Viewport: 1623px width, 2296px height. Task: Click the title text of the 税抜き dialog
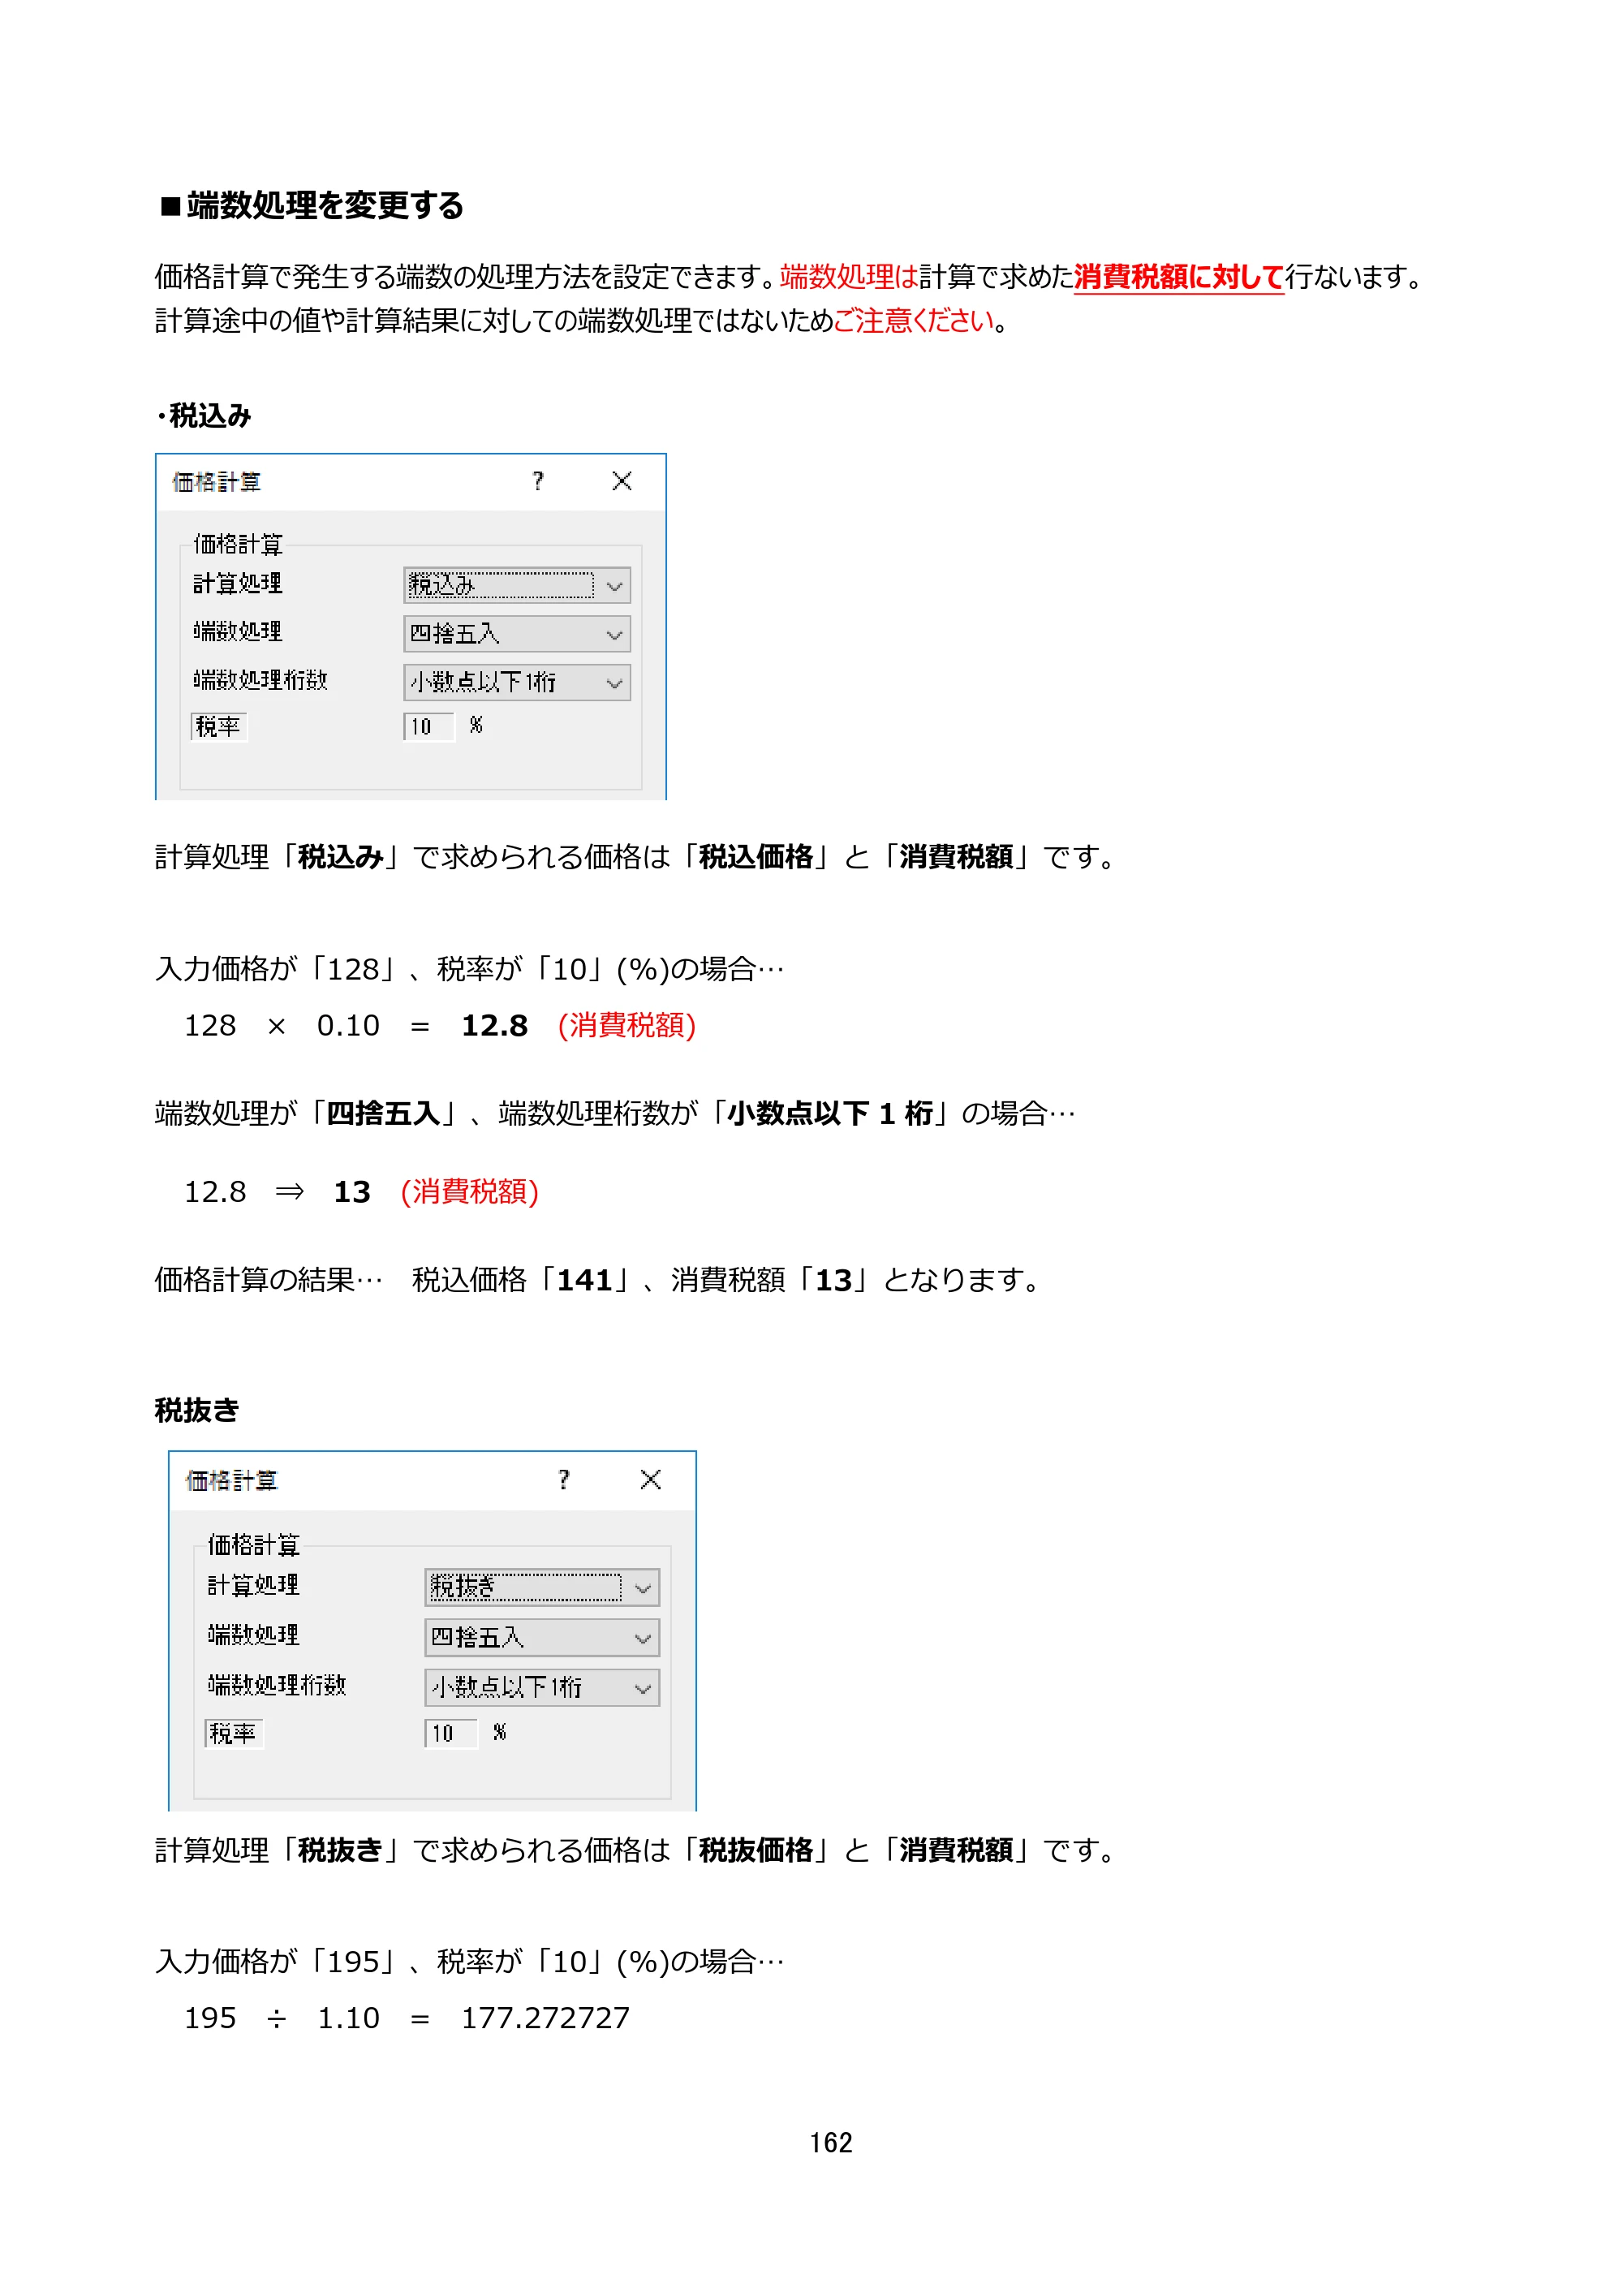[232, 1481]
